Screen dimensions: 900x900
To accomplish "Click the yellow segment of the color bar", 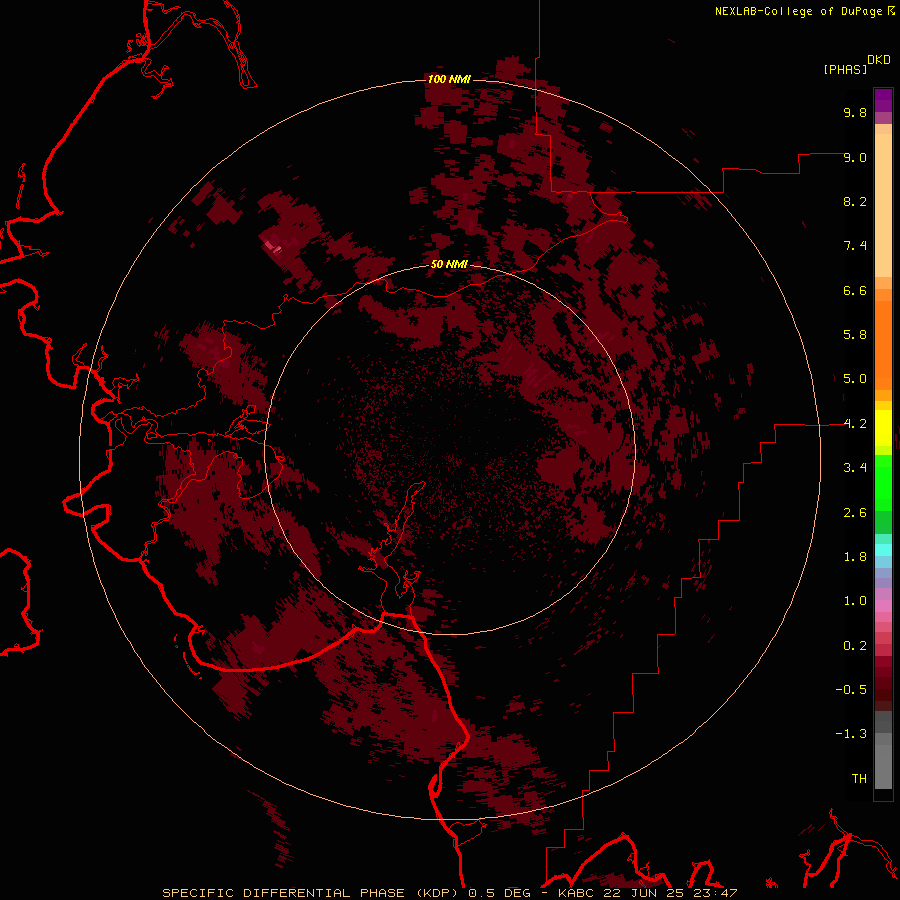I will tap(883, 428).
